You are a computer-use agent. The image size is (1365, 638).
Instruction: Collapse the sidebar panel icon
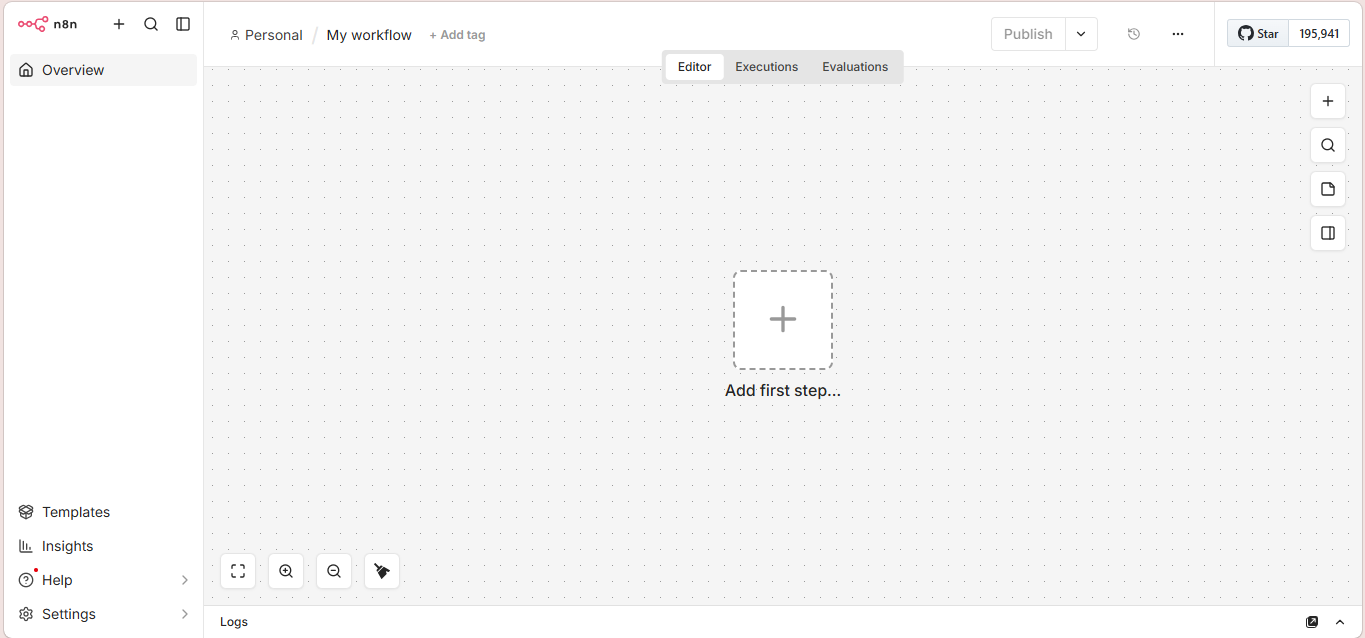[183, 24]
